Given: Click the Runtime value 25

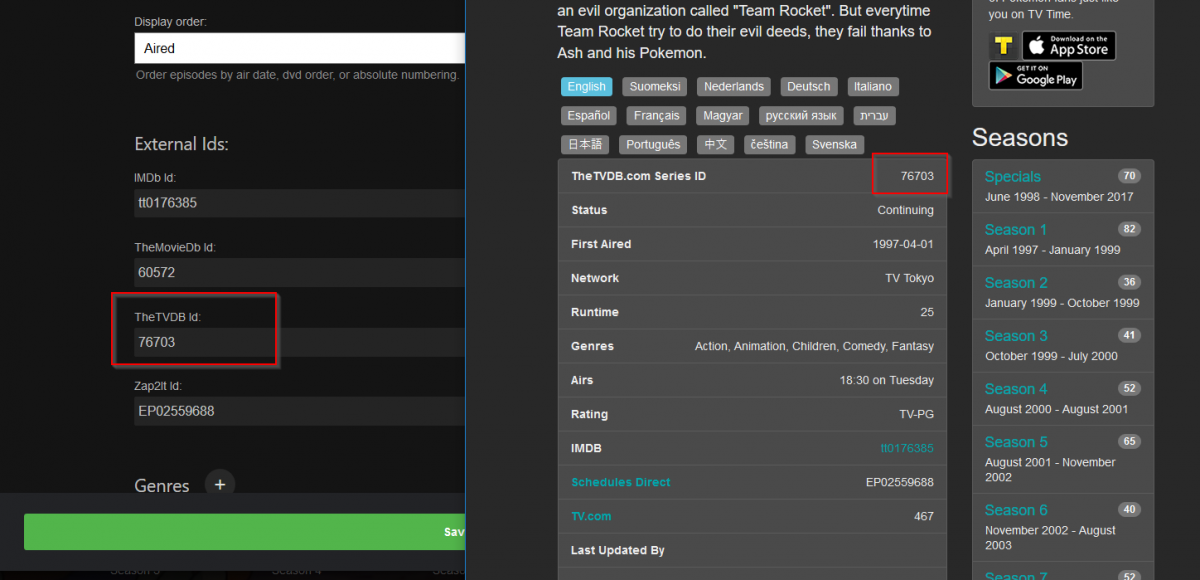Looking at the screenshot, I should pos(927,312).
